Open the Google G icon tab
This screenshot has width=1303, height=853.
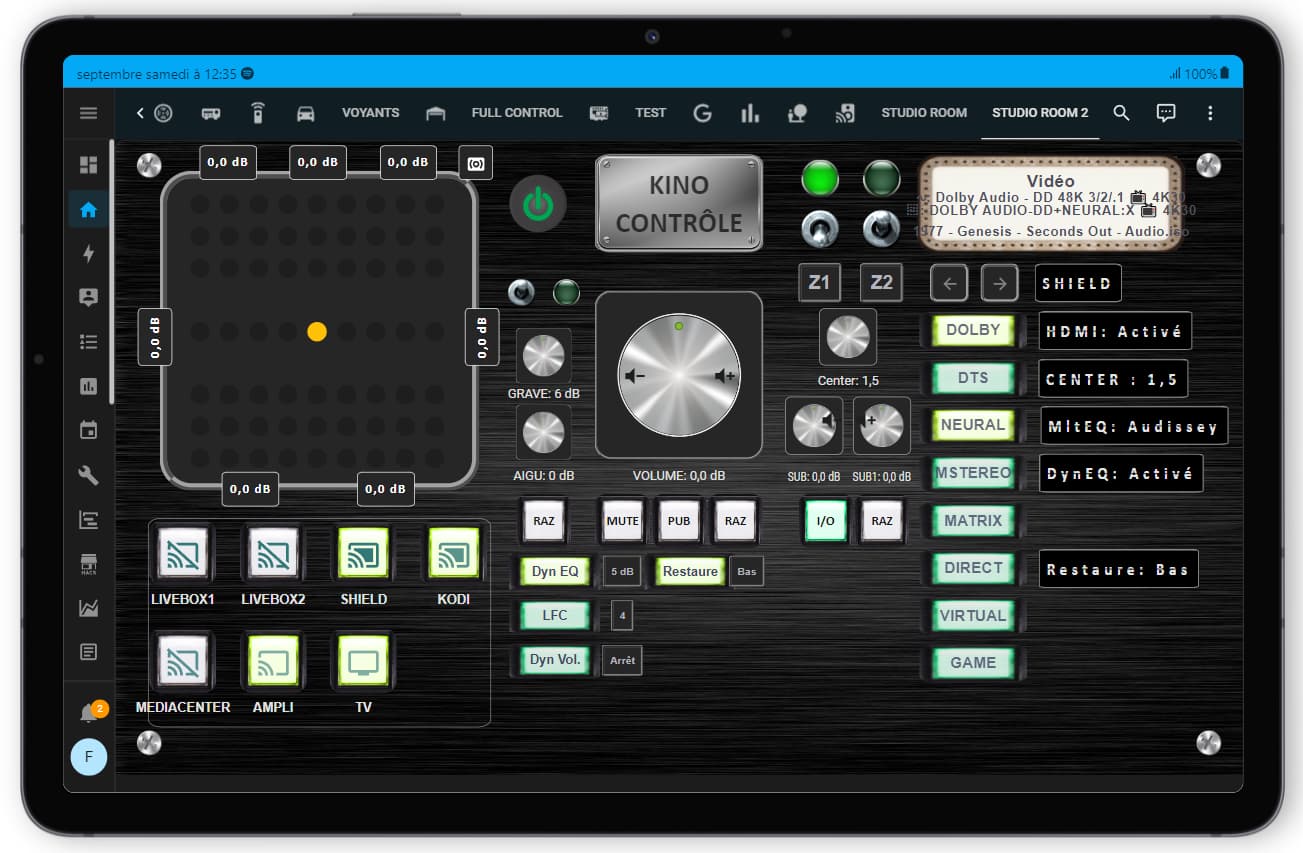click(703, 113)
